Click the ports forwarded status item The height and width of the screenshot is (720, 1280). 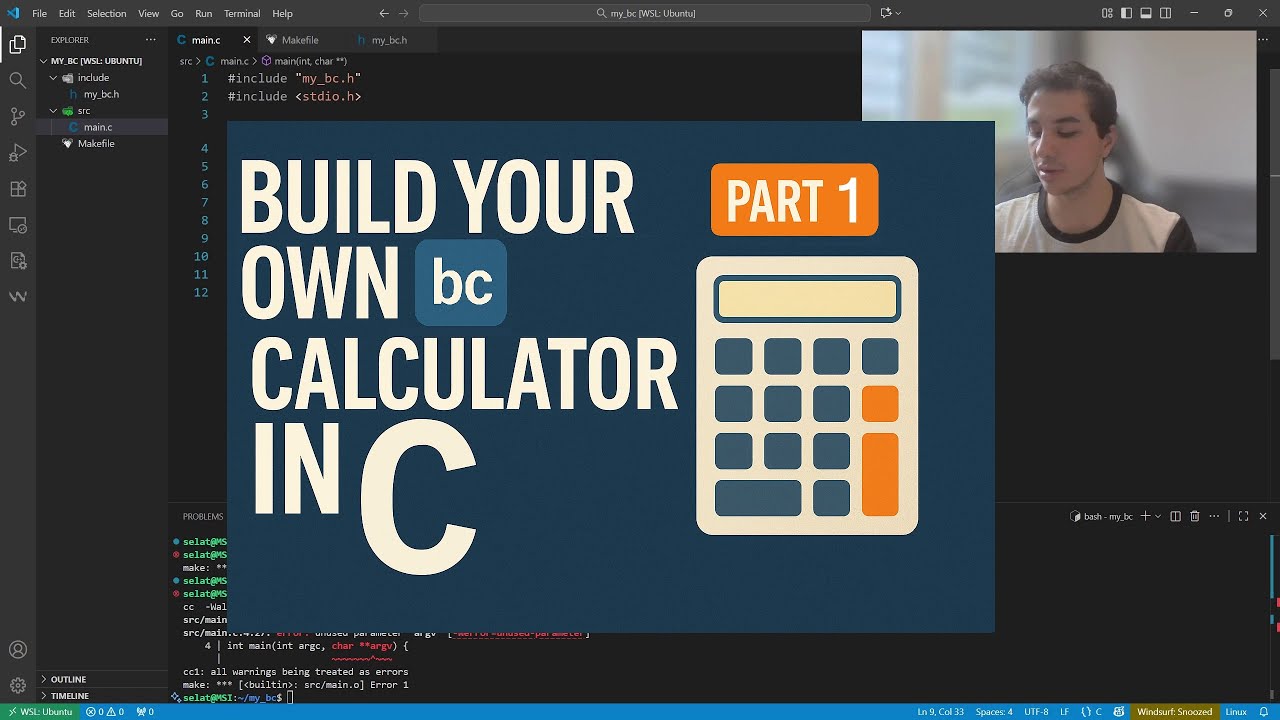145,712
